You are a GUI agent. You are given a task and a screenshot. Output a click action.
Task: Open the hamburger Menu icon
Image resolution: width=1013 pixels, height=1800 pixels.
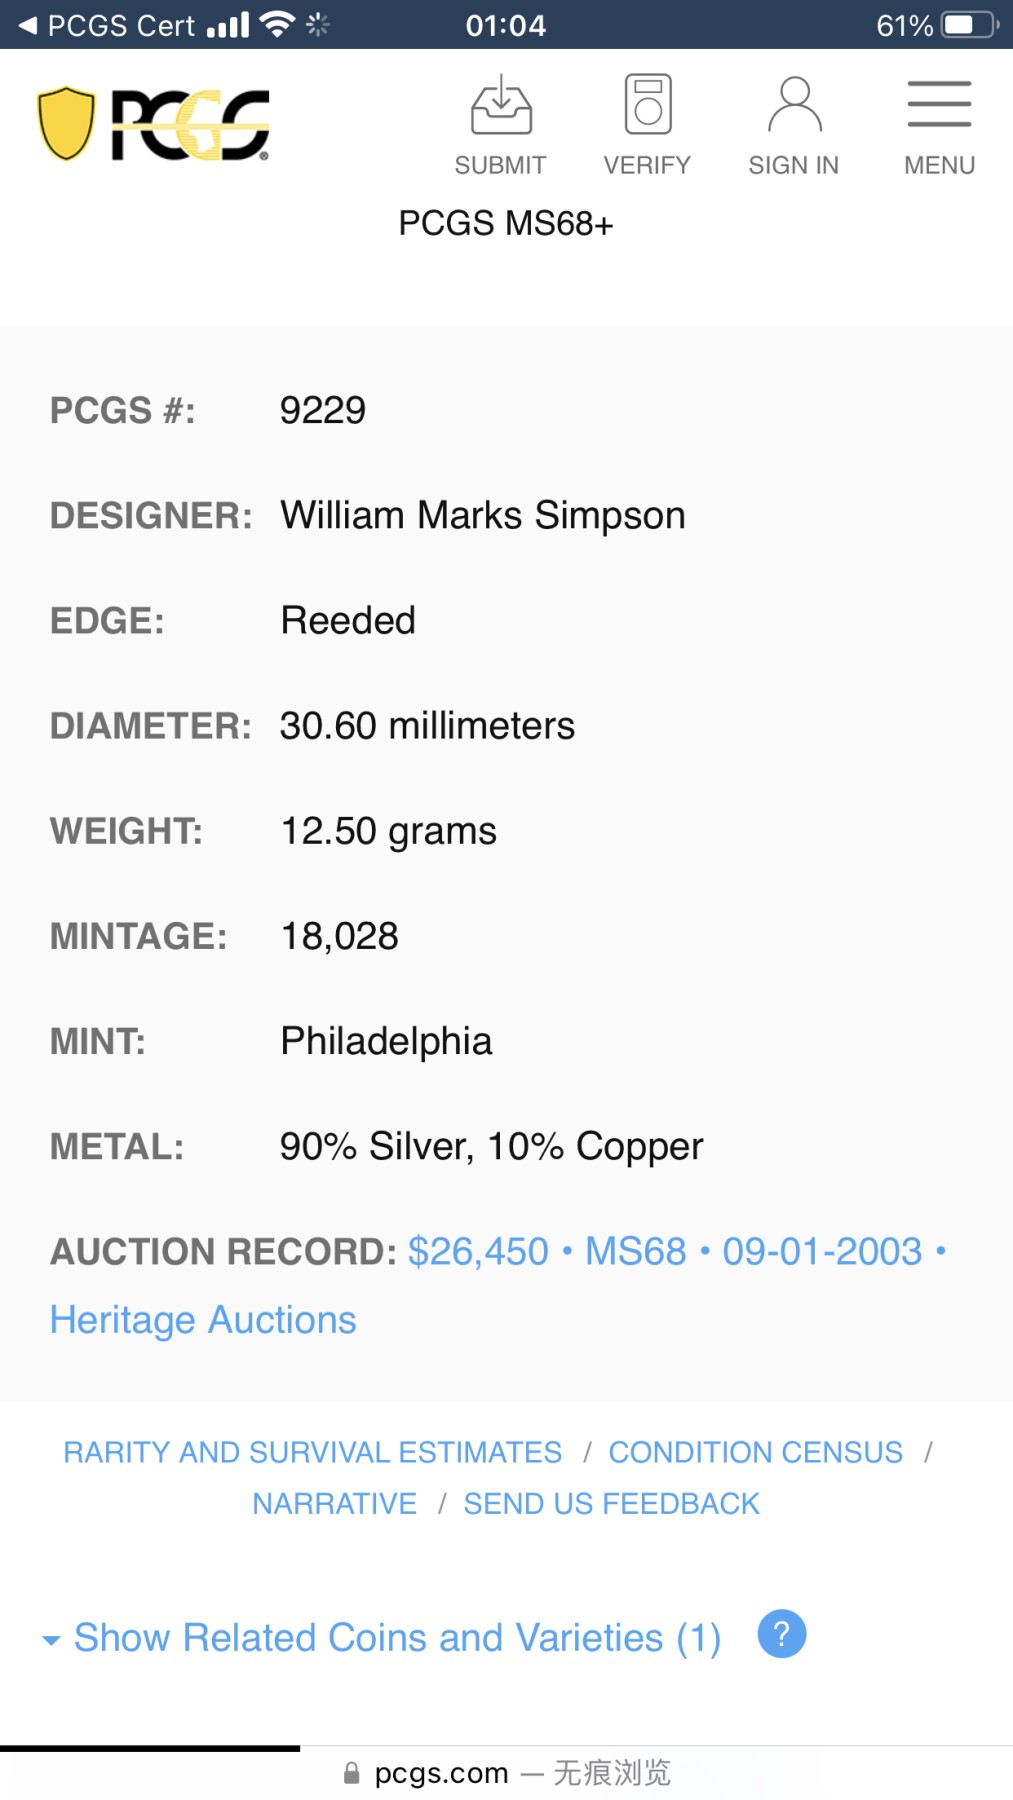click(x=939, y=105)
